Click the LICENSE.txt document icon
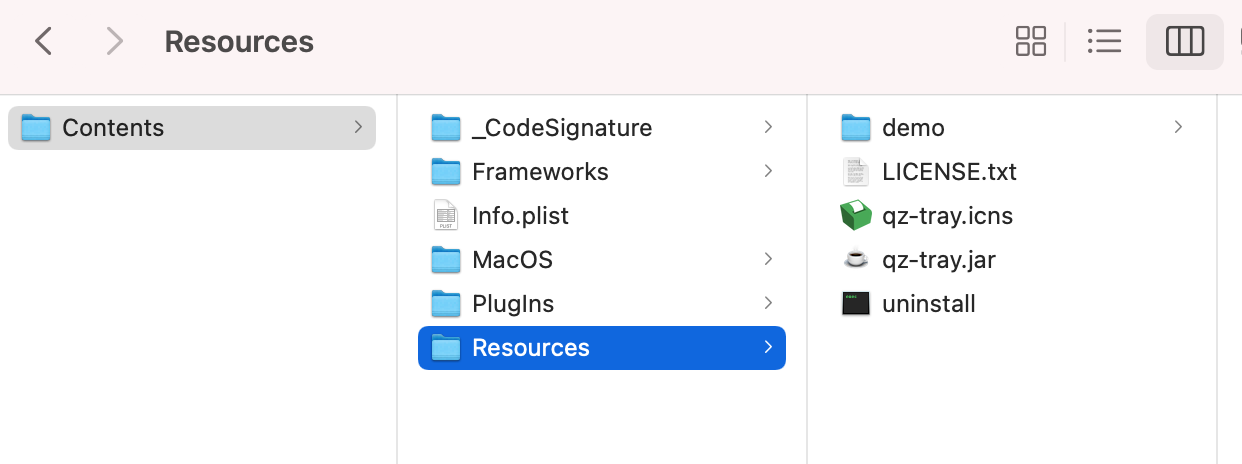Viewport: 1242px width, 464px height. pyautogui.click(x=856, y=172)
